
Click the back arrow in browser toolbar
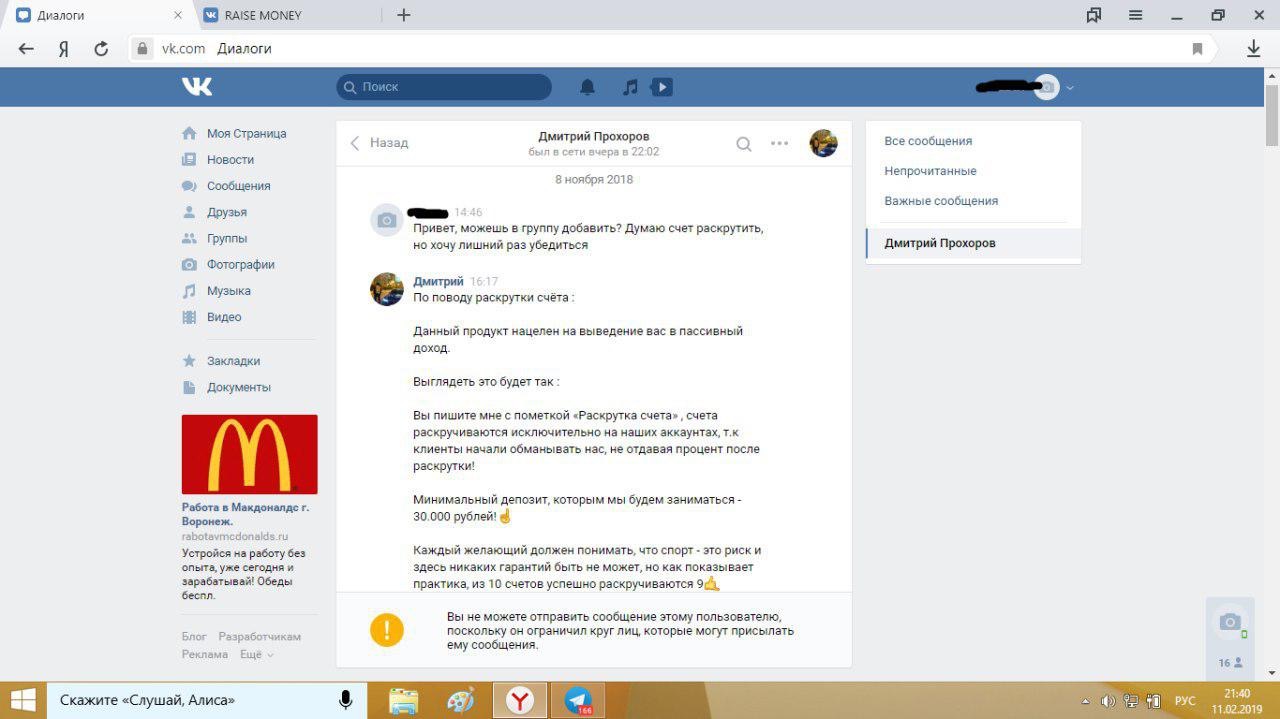tap(27, 48)
